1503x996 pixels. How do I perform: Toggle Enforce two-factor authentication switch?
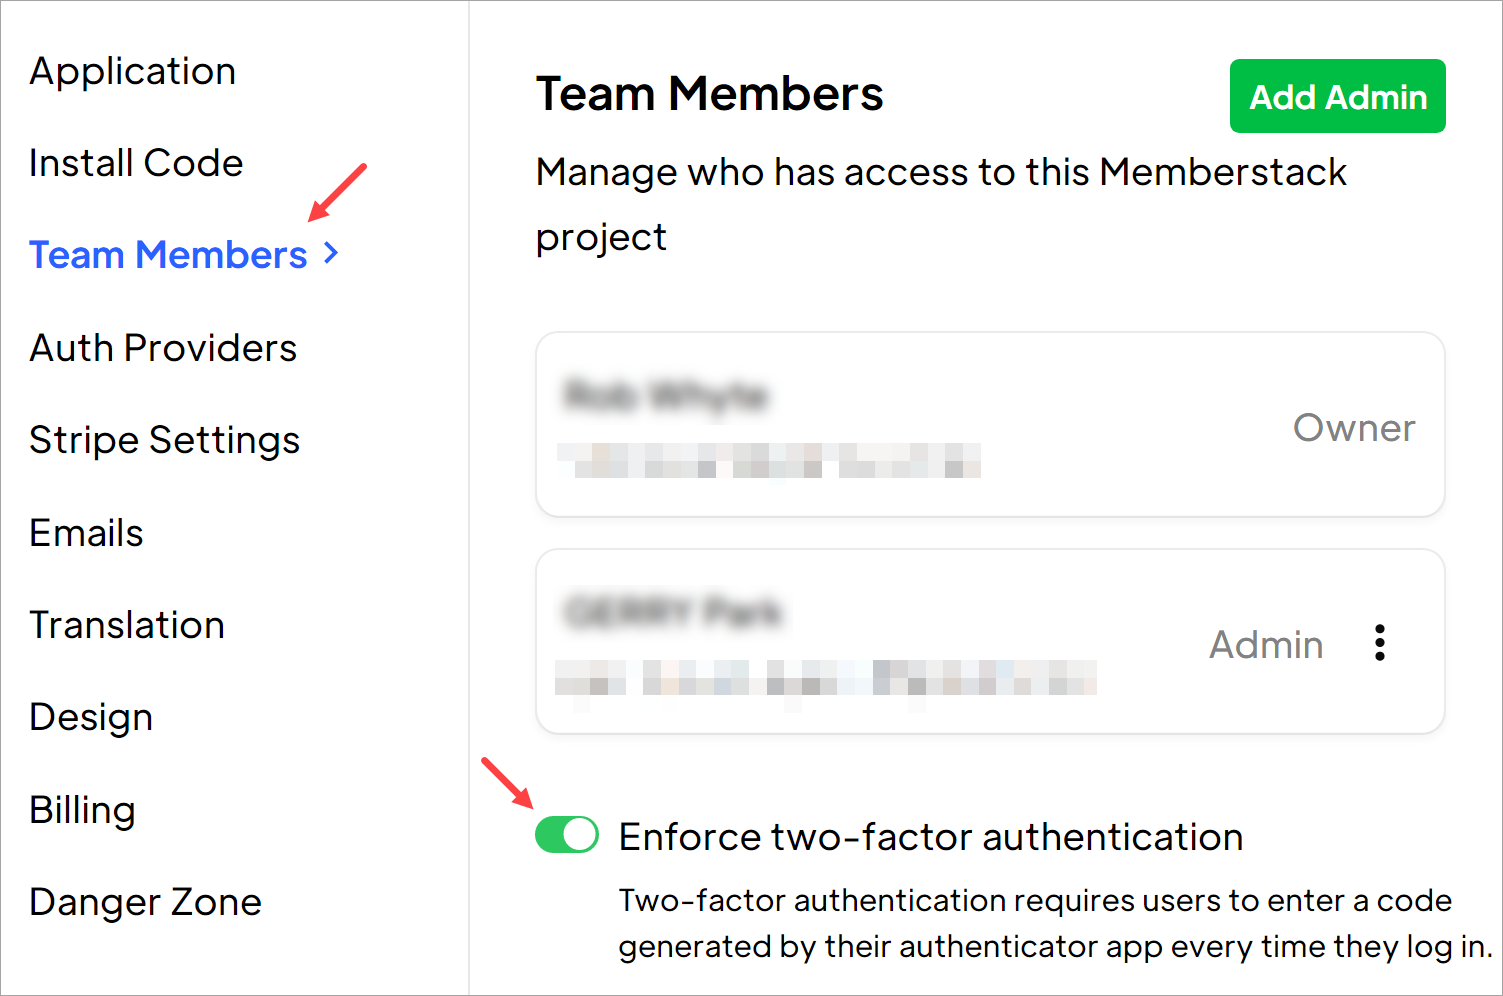[x=567, y=835]
